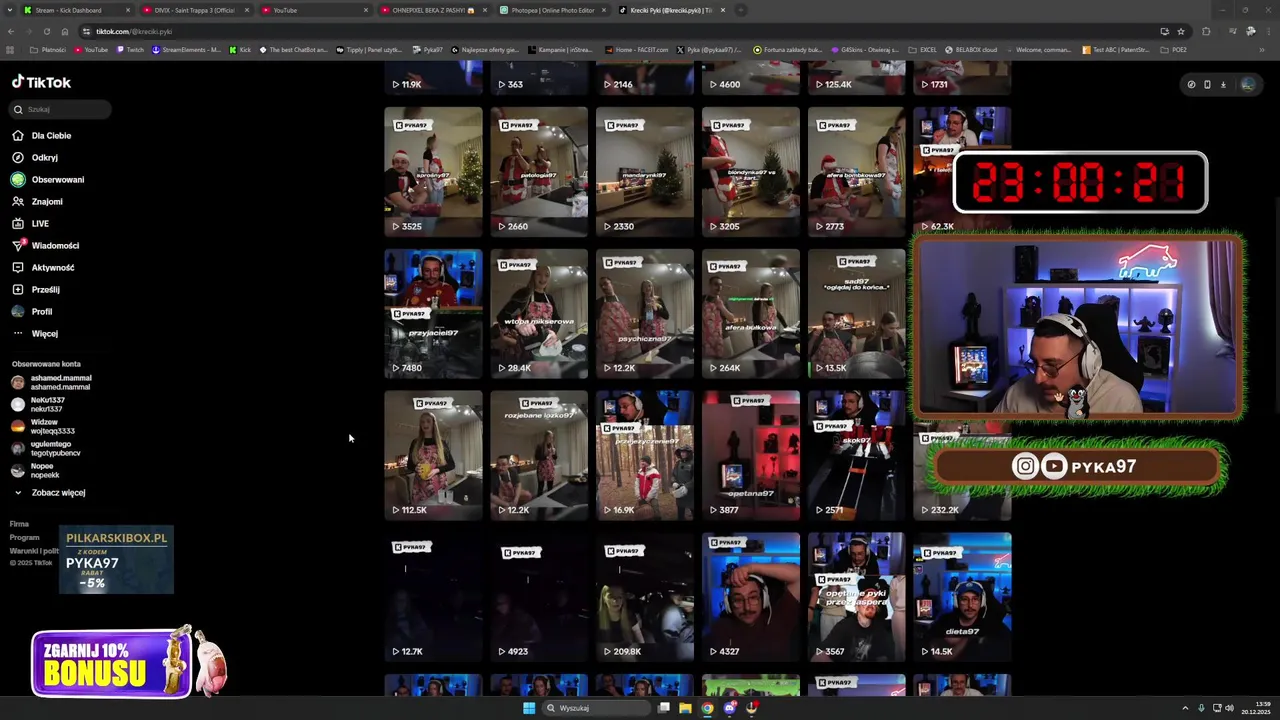Open Profil page
The width and height of the screenshot is (1280, 720).
tap(41, 311)
